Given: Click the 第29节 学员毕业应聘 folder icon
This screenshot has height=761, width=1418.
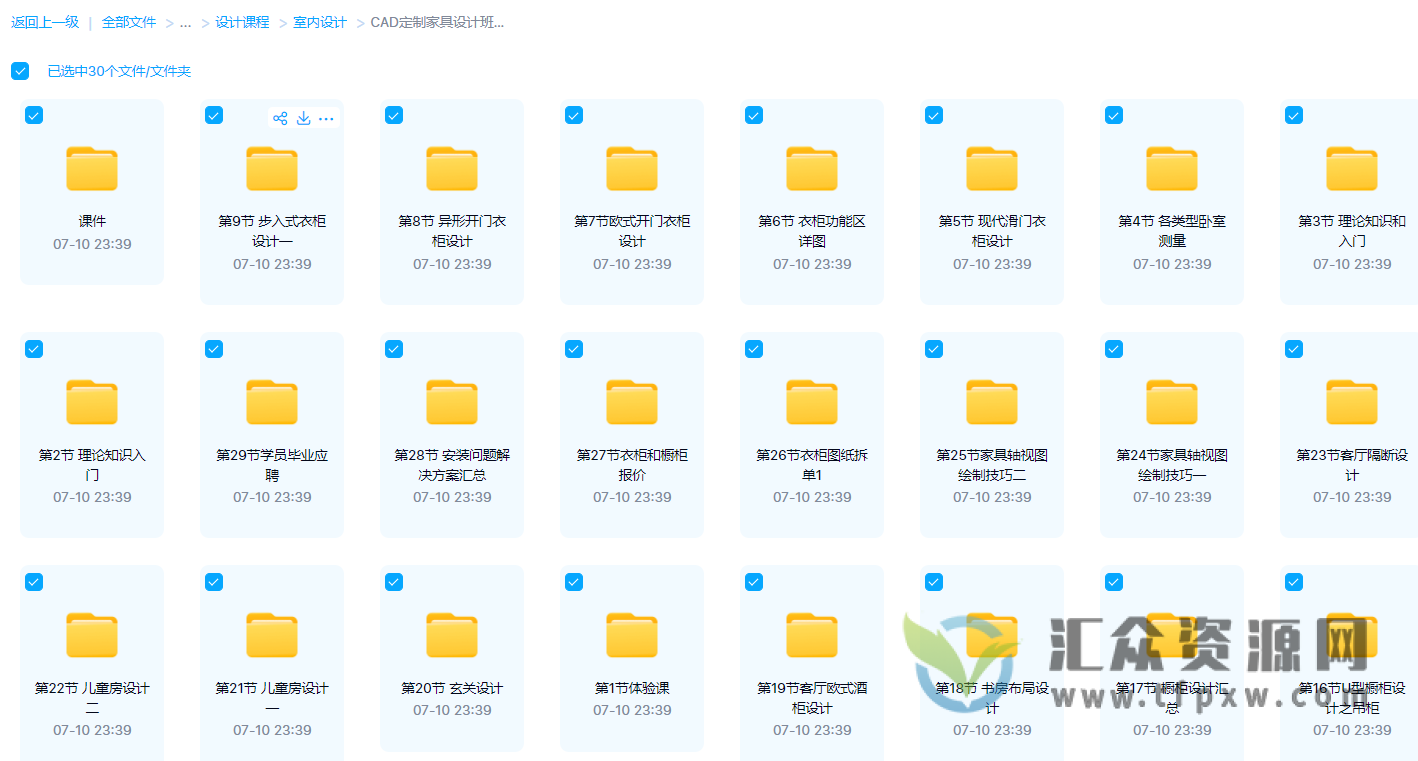Looking at the screenshot, I should pos(271,402).
